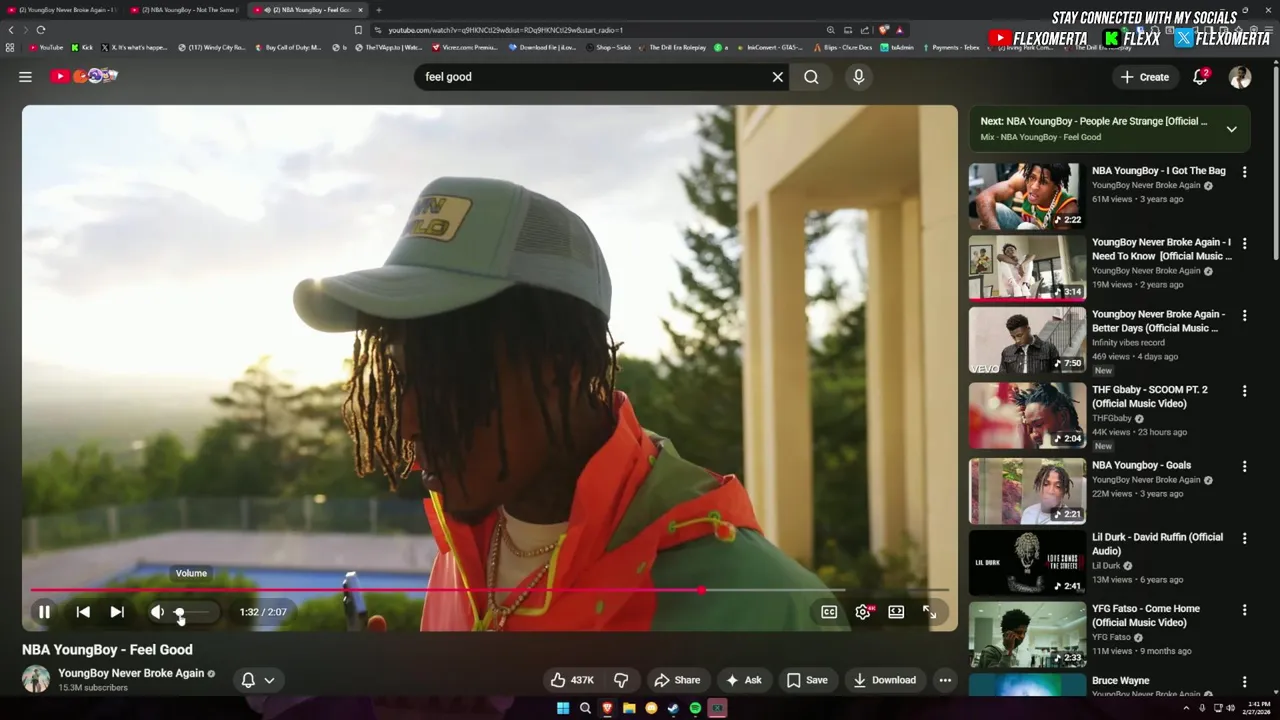This screenshot has height=720, width=1280.
Task: Open more options for SCOOM PT. 2
Action: (1244, 391)
